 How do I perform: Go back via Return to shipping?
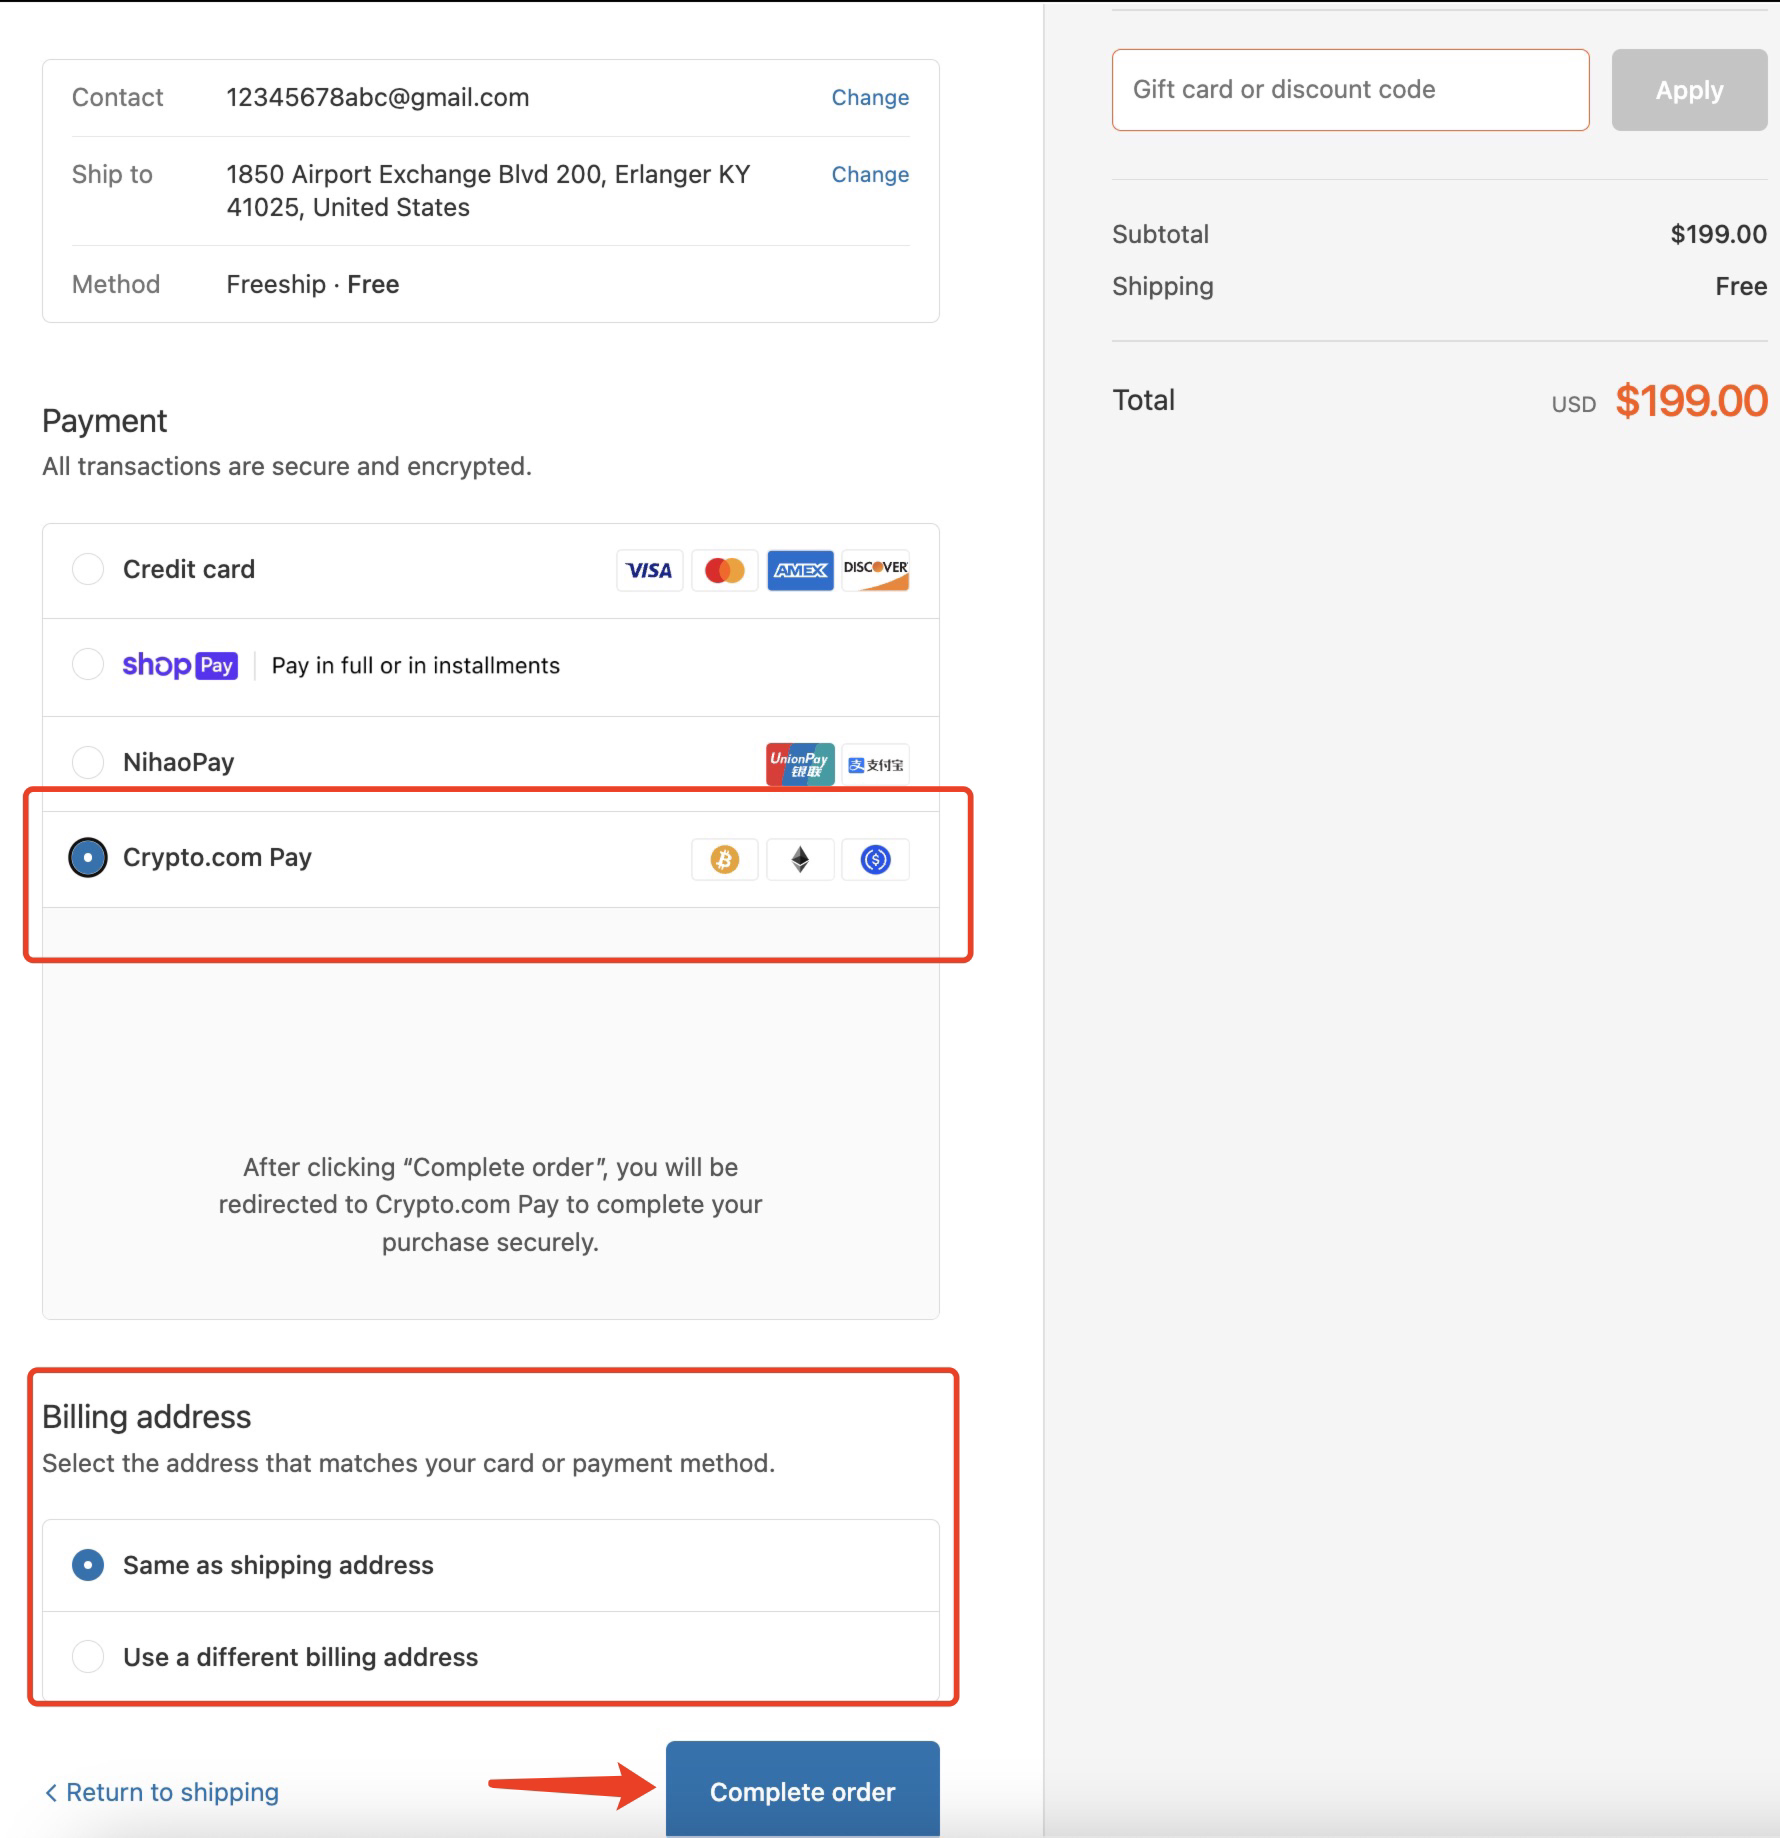pyautogui.click(x=161, y=1792)
